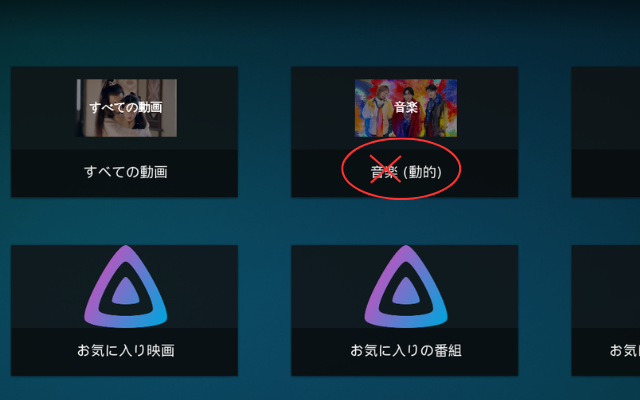Click the すべての動画 video thumbnail image
The height and width of the screenshot is (400, 640).
coord(127,108)
